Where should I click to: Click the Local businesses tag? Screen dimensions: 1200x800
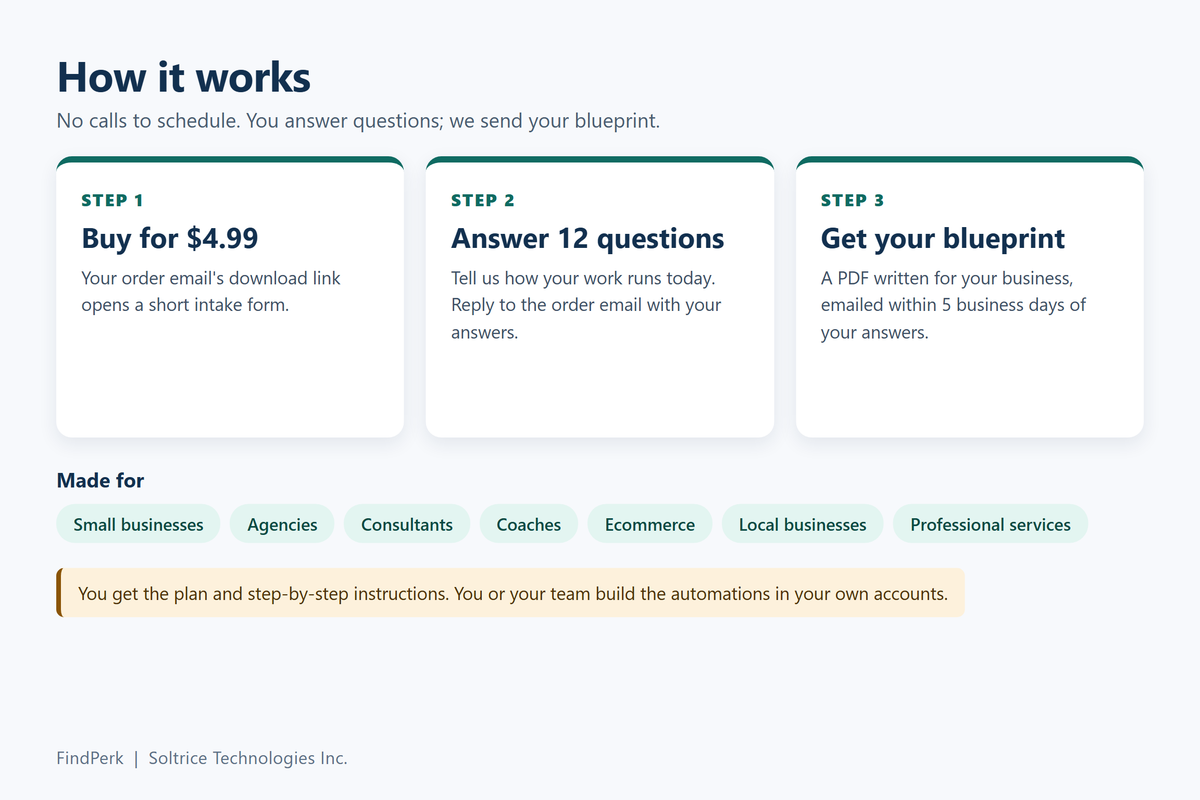click(x=803, y=524)
